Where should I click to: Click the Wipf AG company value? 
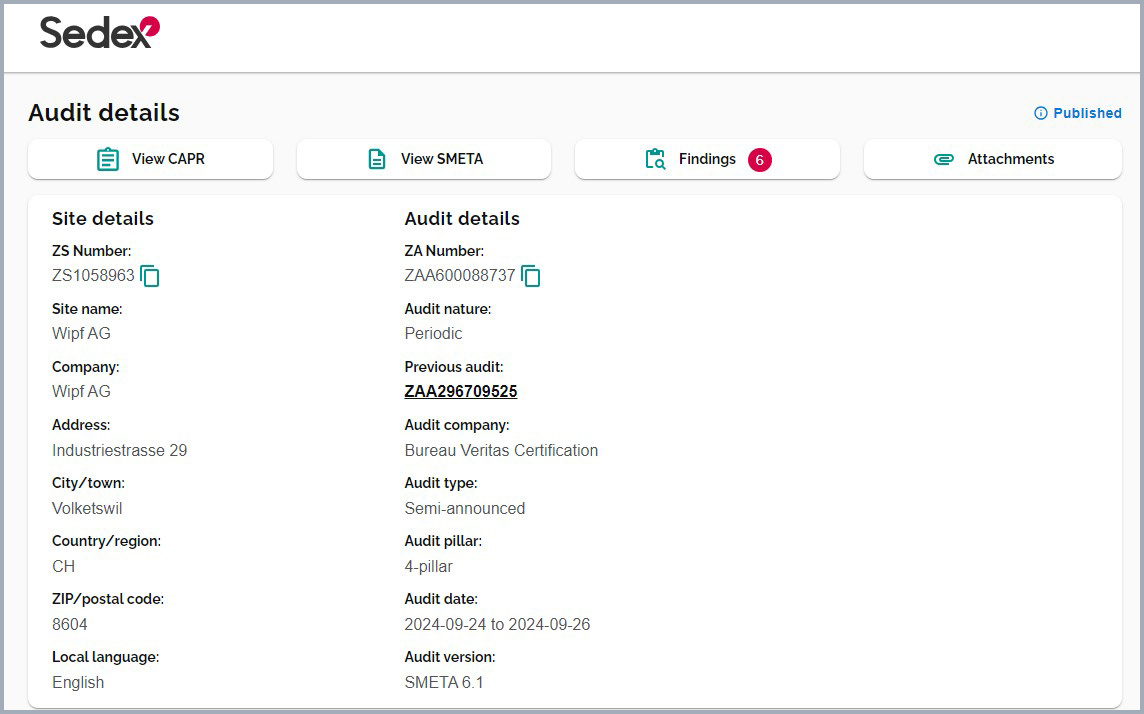point(82,392)
